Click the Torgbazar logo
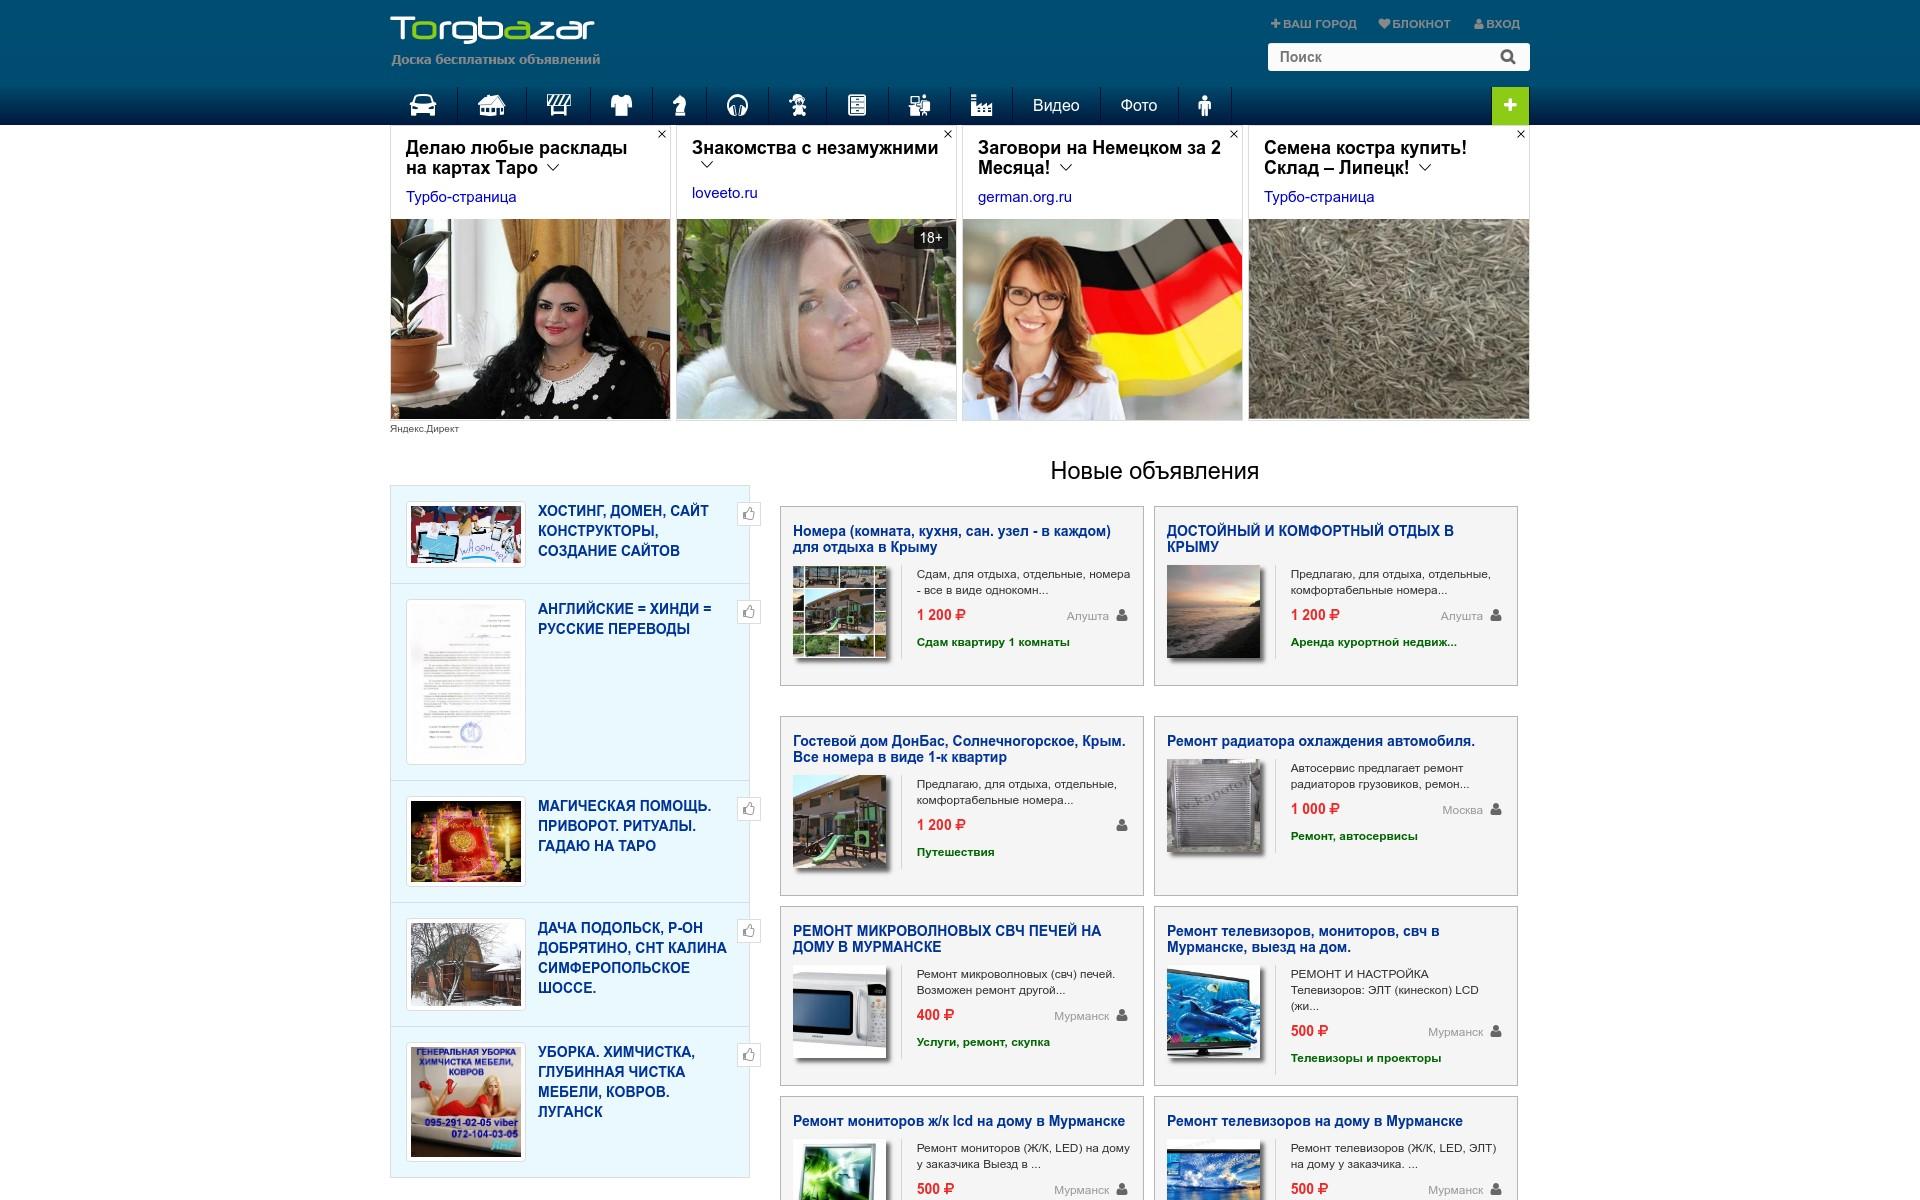The height and width of the screenshot is (1200, 1920). (493, 29)
